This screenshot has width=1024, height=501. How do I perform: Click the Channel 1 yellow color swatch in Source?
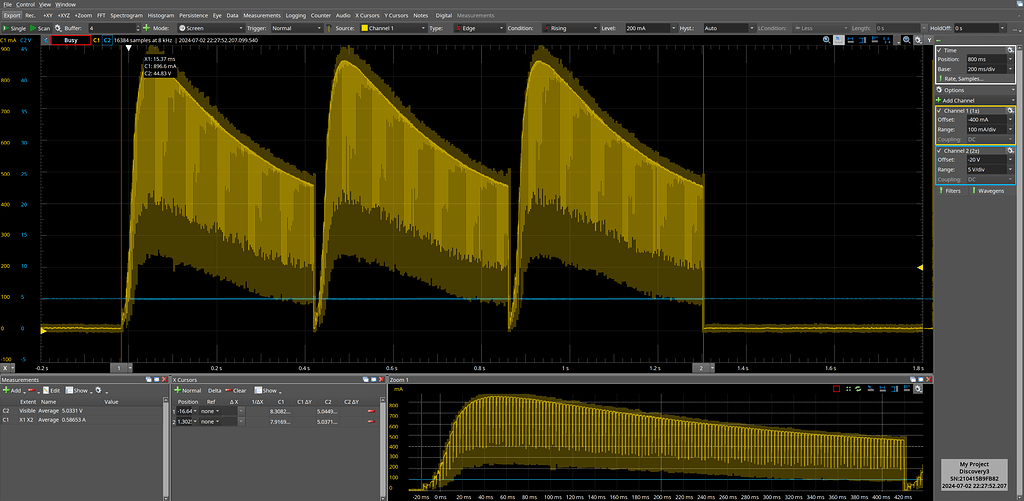coord(365,28)
